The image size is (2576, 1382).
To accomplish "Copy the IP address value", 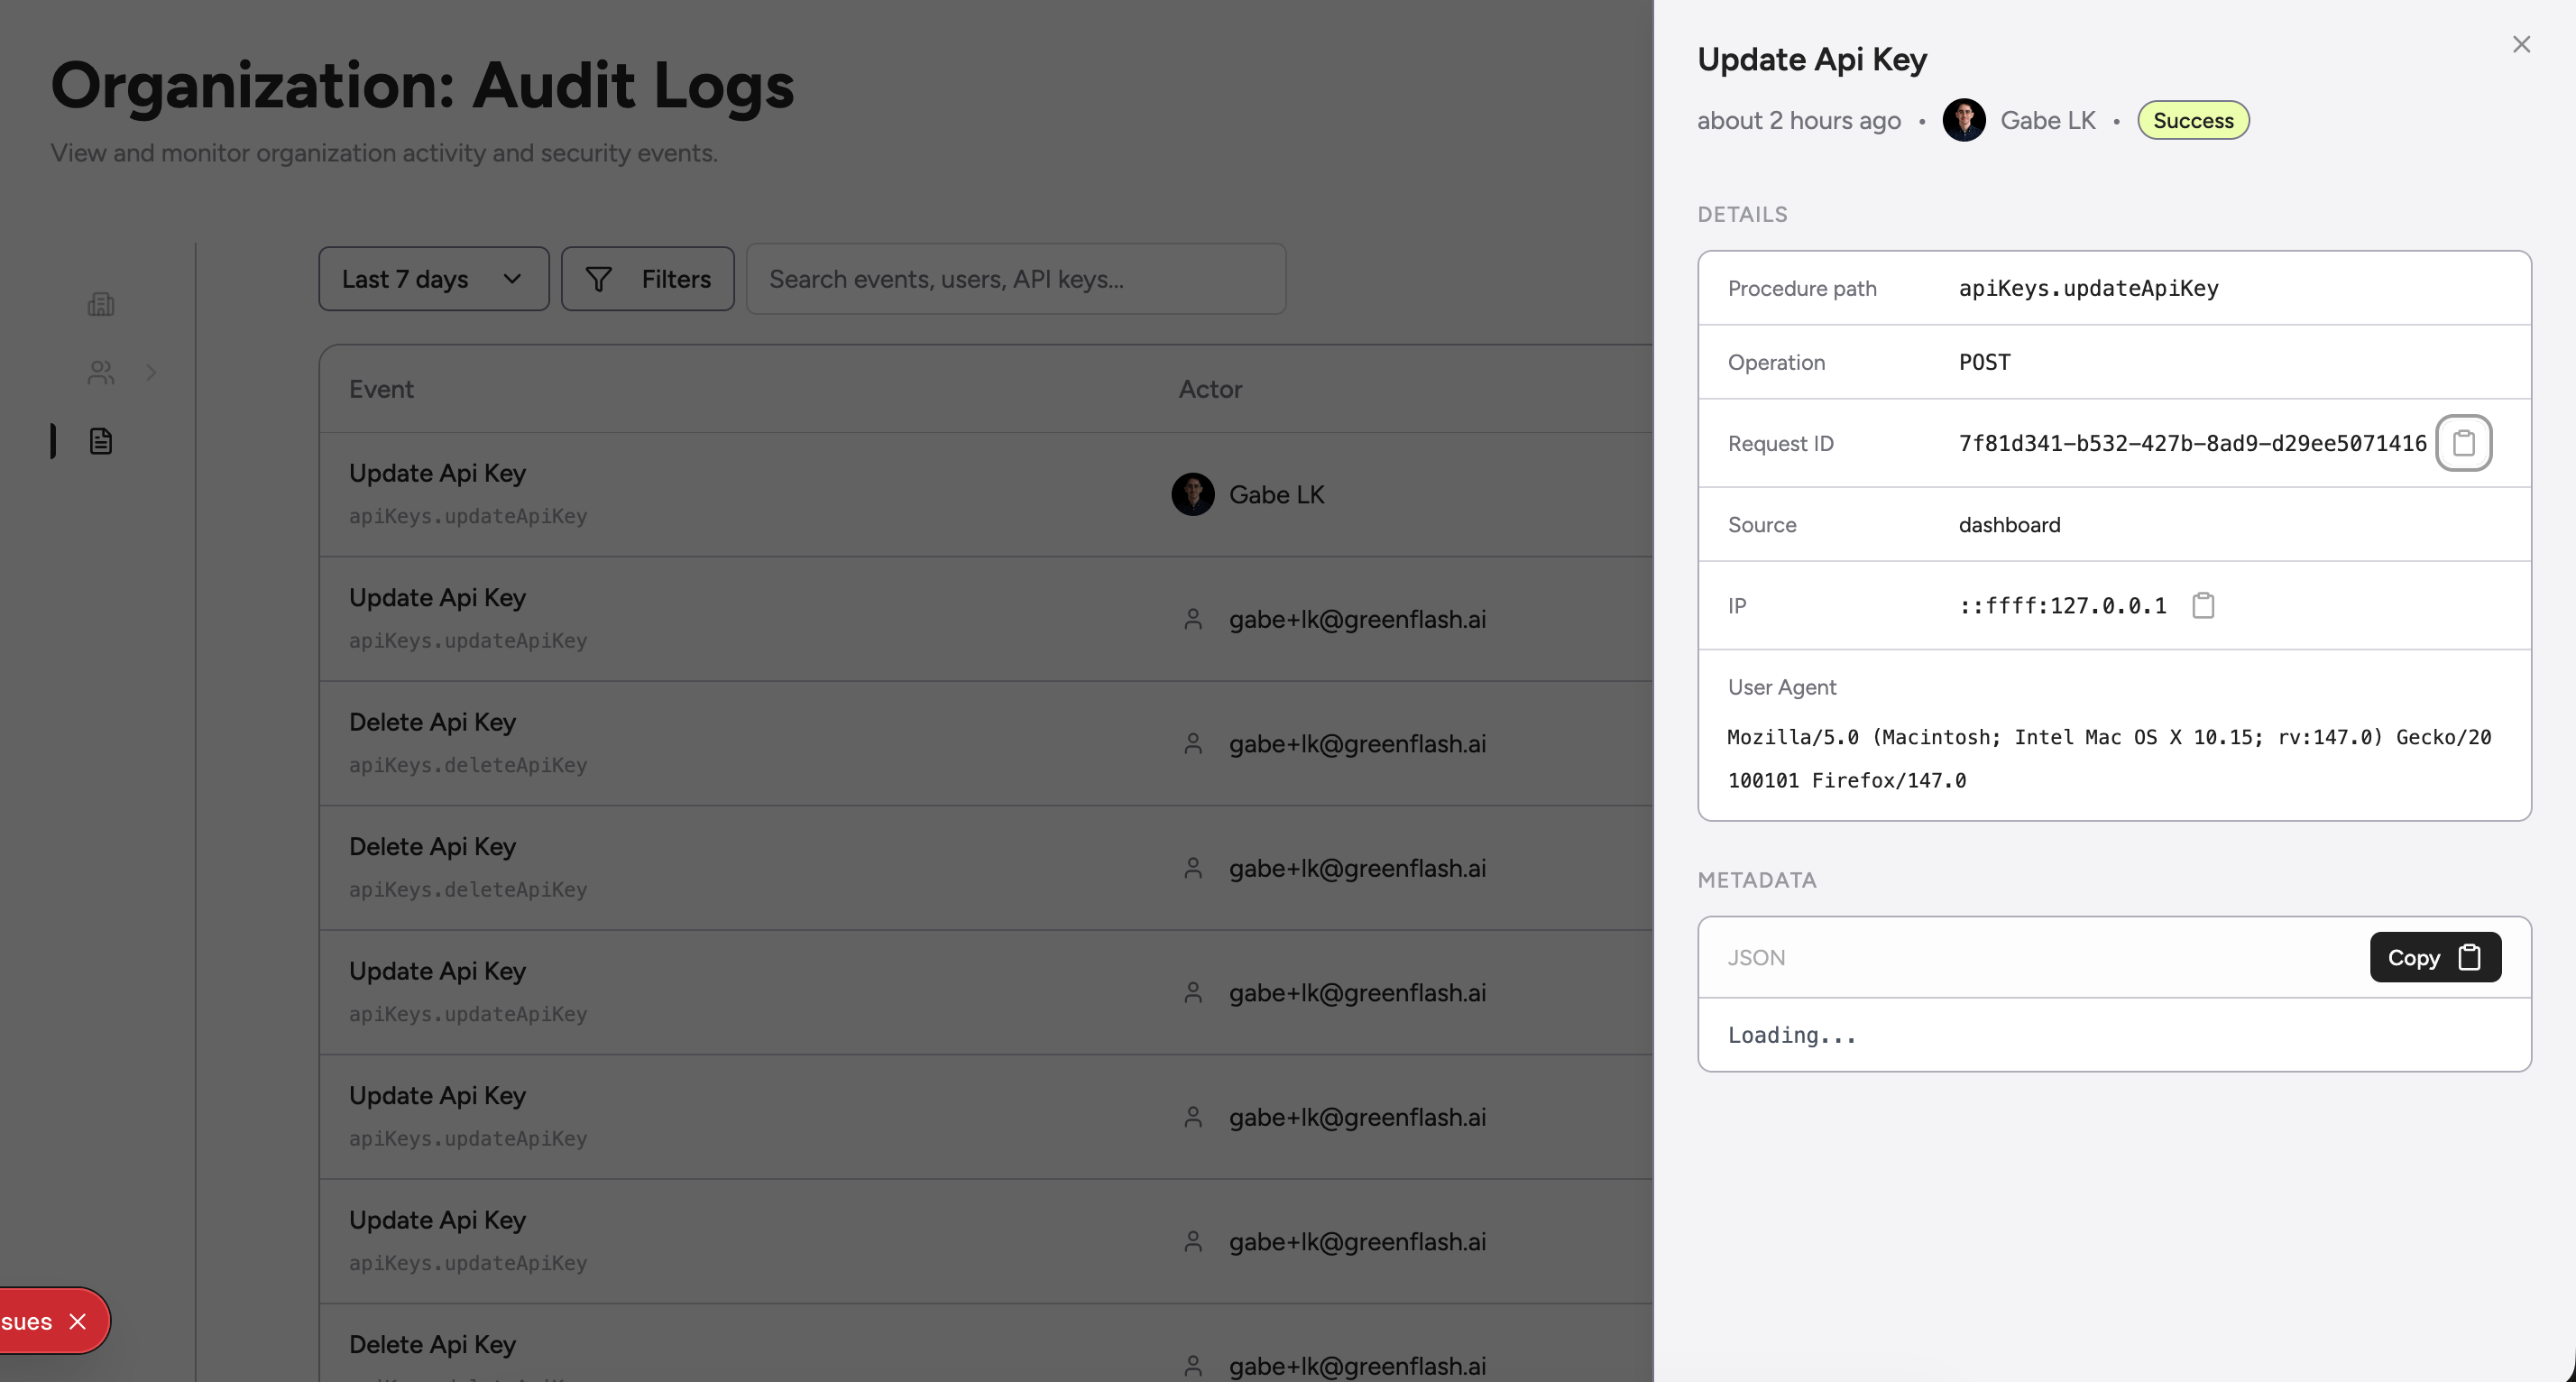I will point(2203,605).
